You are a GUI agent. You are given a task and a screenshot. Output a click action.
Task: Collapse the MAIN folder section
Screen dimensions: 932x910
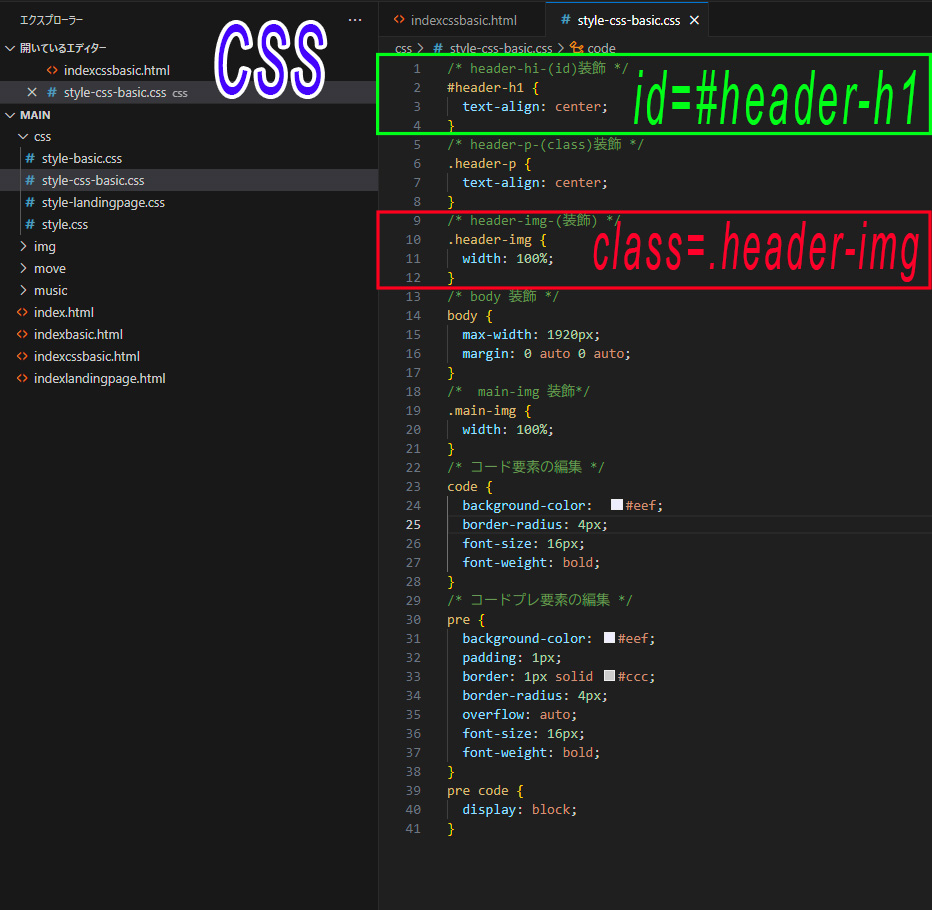[10, 115]
